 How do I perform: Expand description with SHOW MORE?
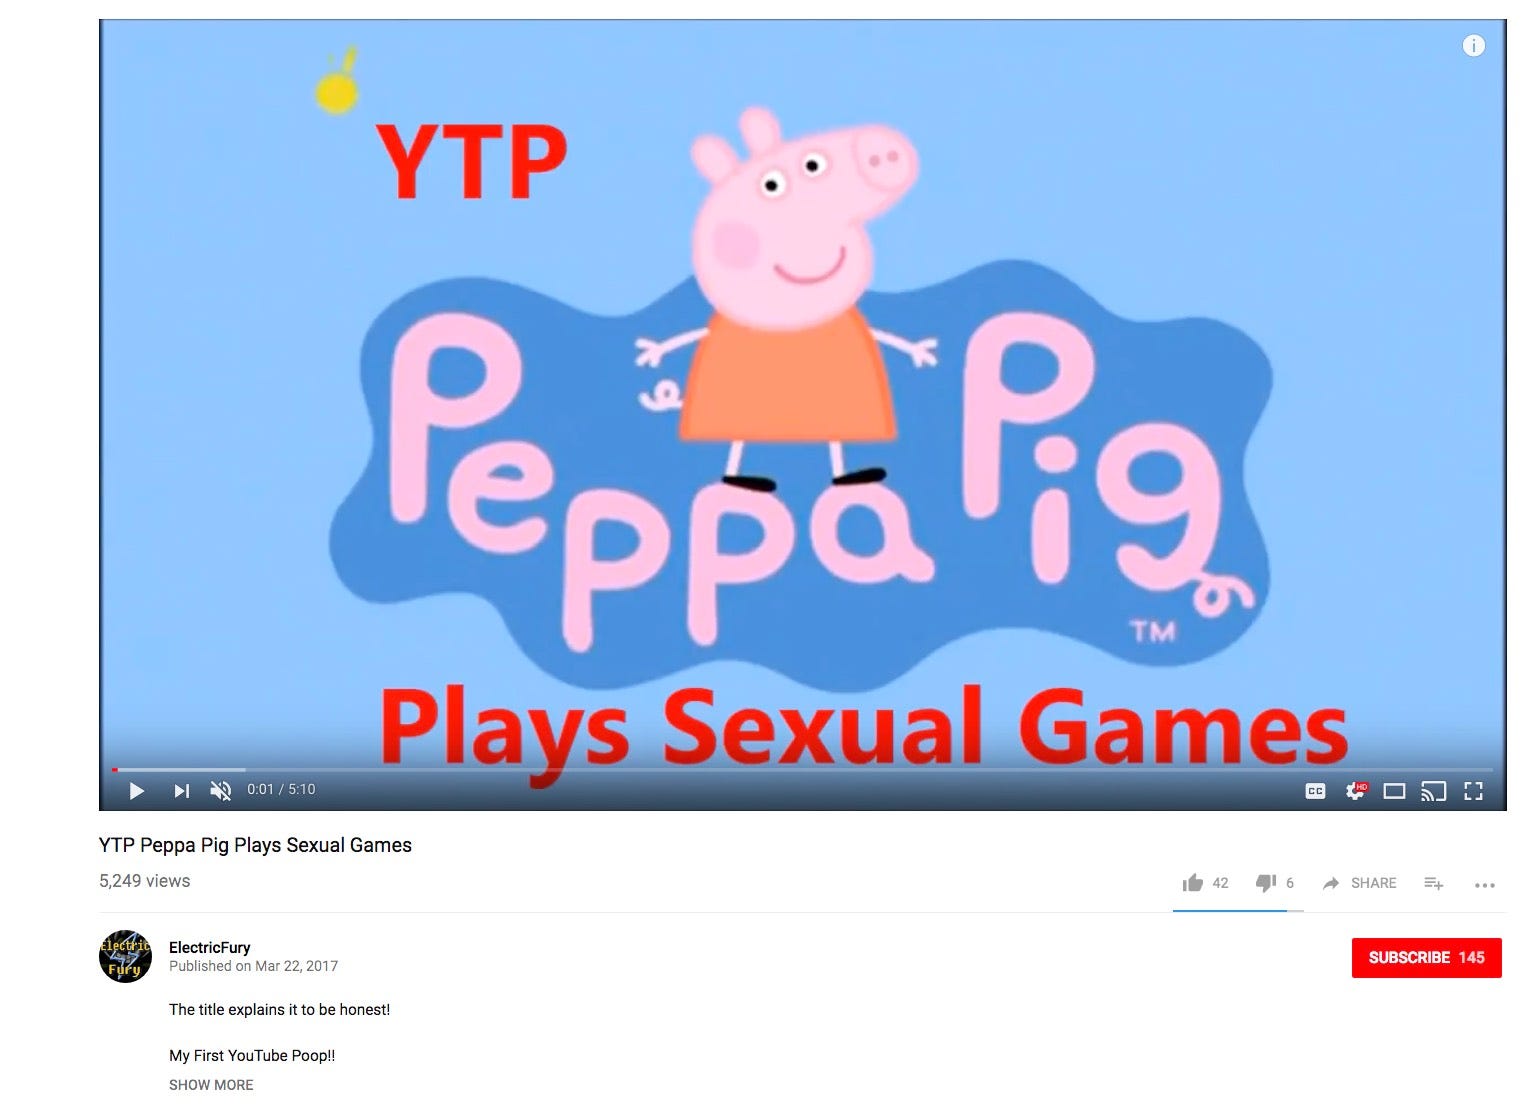click(211, 1085)
